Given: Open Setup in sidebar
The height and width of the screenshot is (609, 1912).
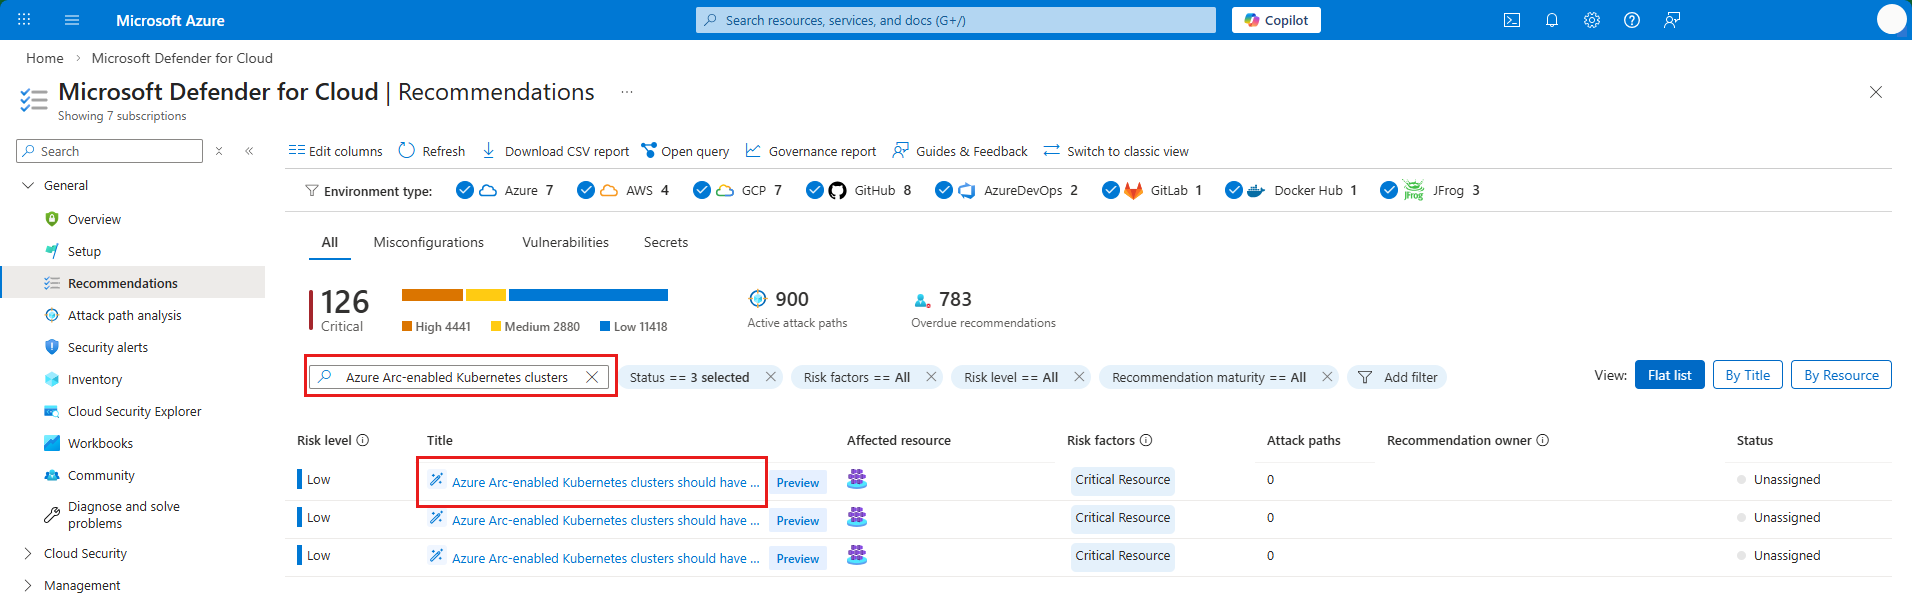Looking at the screenshot, I should click(84, 251).
